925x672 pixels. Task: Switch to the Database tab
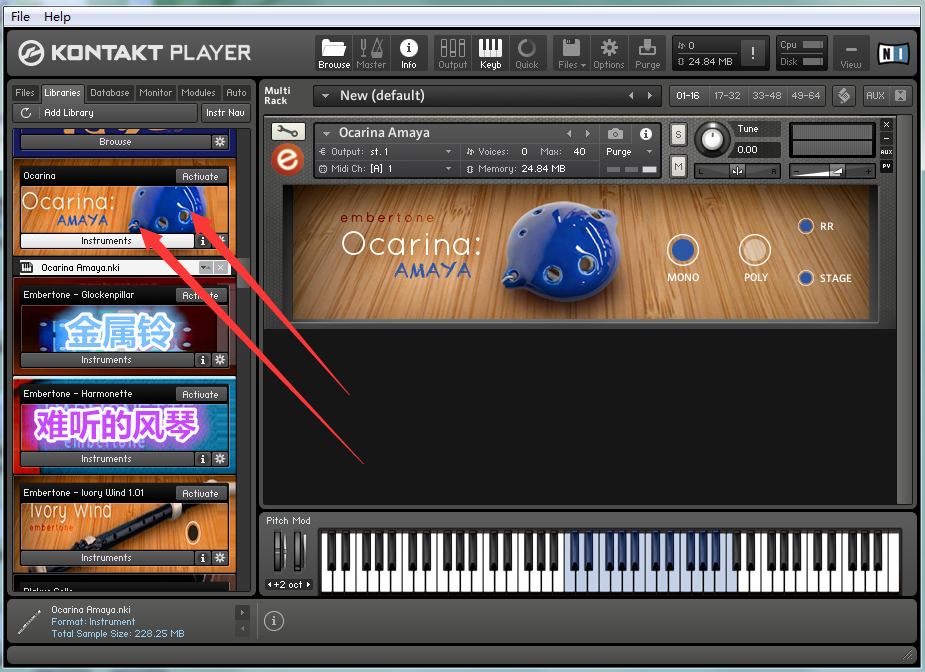[x=110, y=93]
